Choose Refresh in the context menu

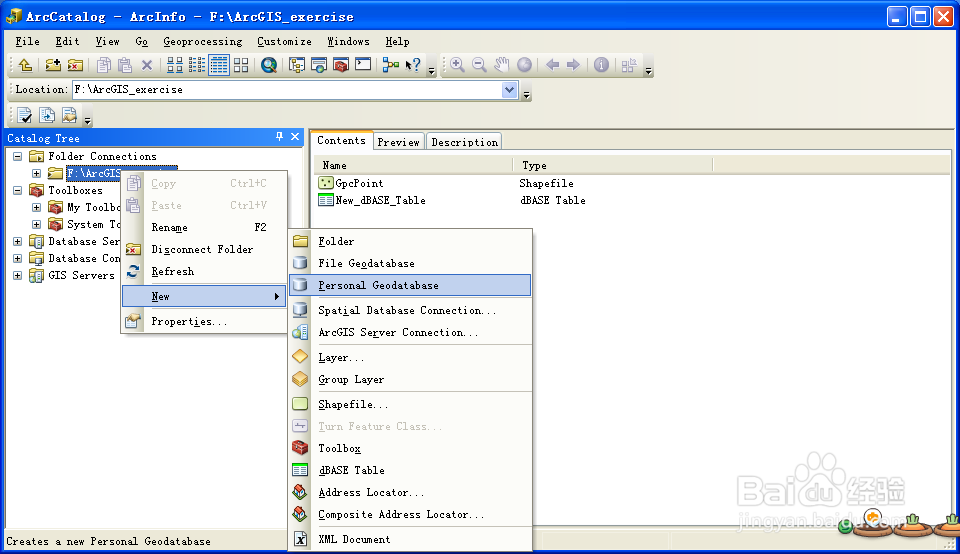pos(204,272)
